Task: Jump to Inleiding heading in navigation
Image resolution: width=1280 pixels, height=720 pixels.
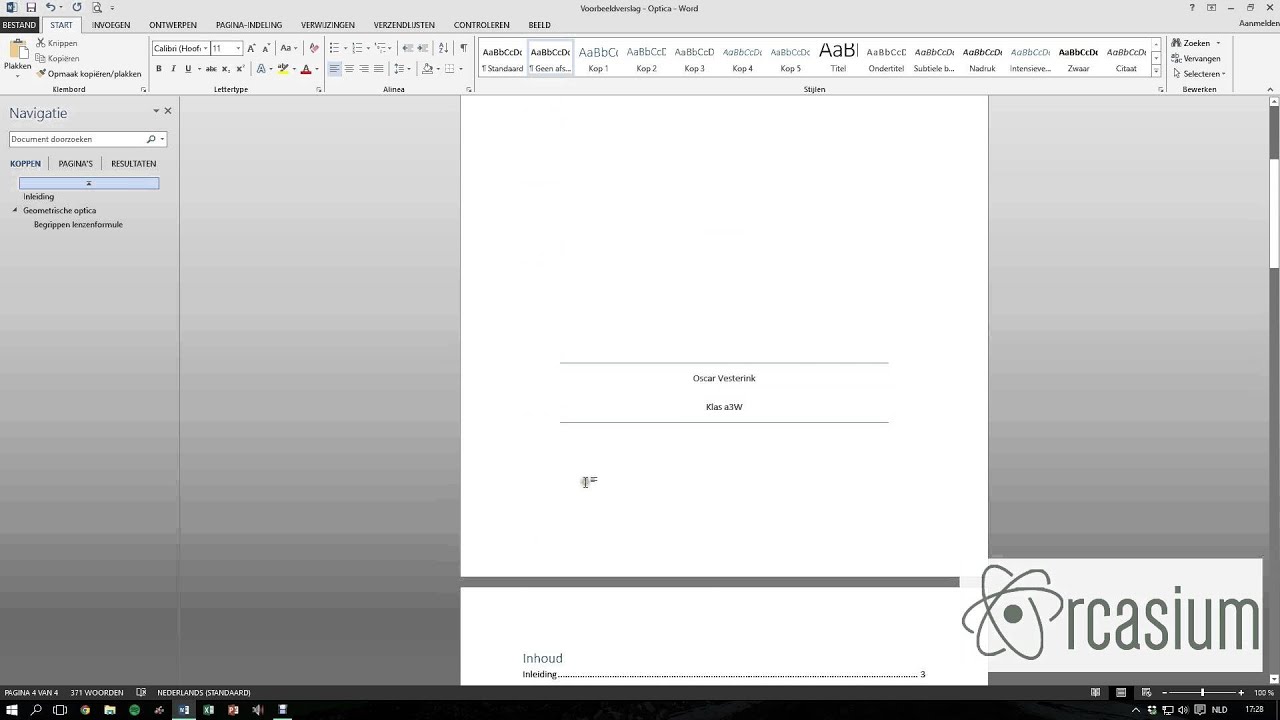Action: point(39,197)
